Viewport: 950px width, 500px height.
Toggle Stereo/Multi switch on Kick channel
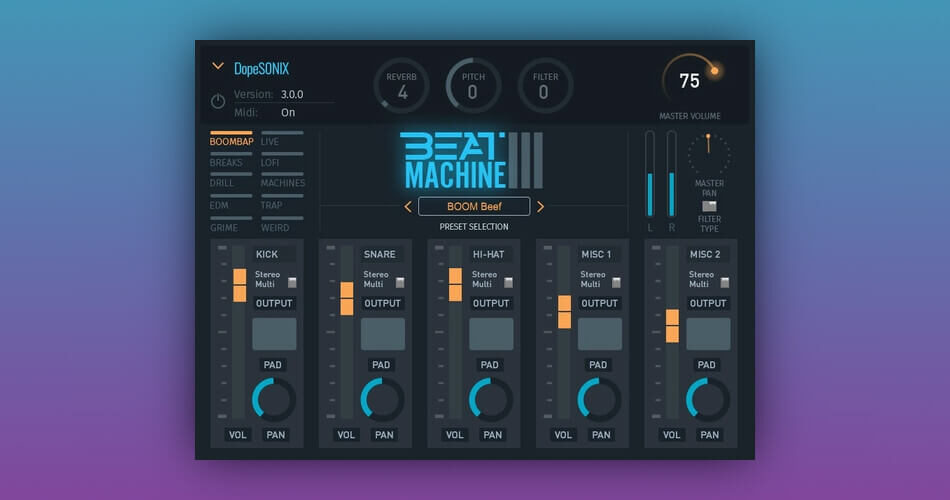293,283
